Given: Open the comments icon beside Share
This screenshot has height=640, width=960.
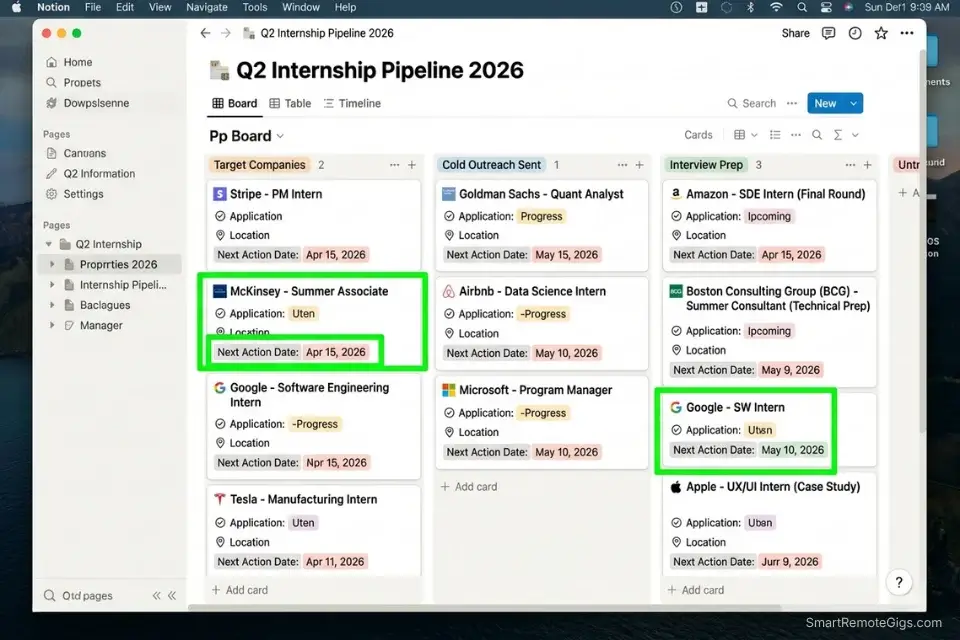Looking at the screenshot, I should 828,33.
